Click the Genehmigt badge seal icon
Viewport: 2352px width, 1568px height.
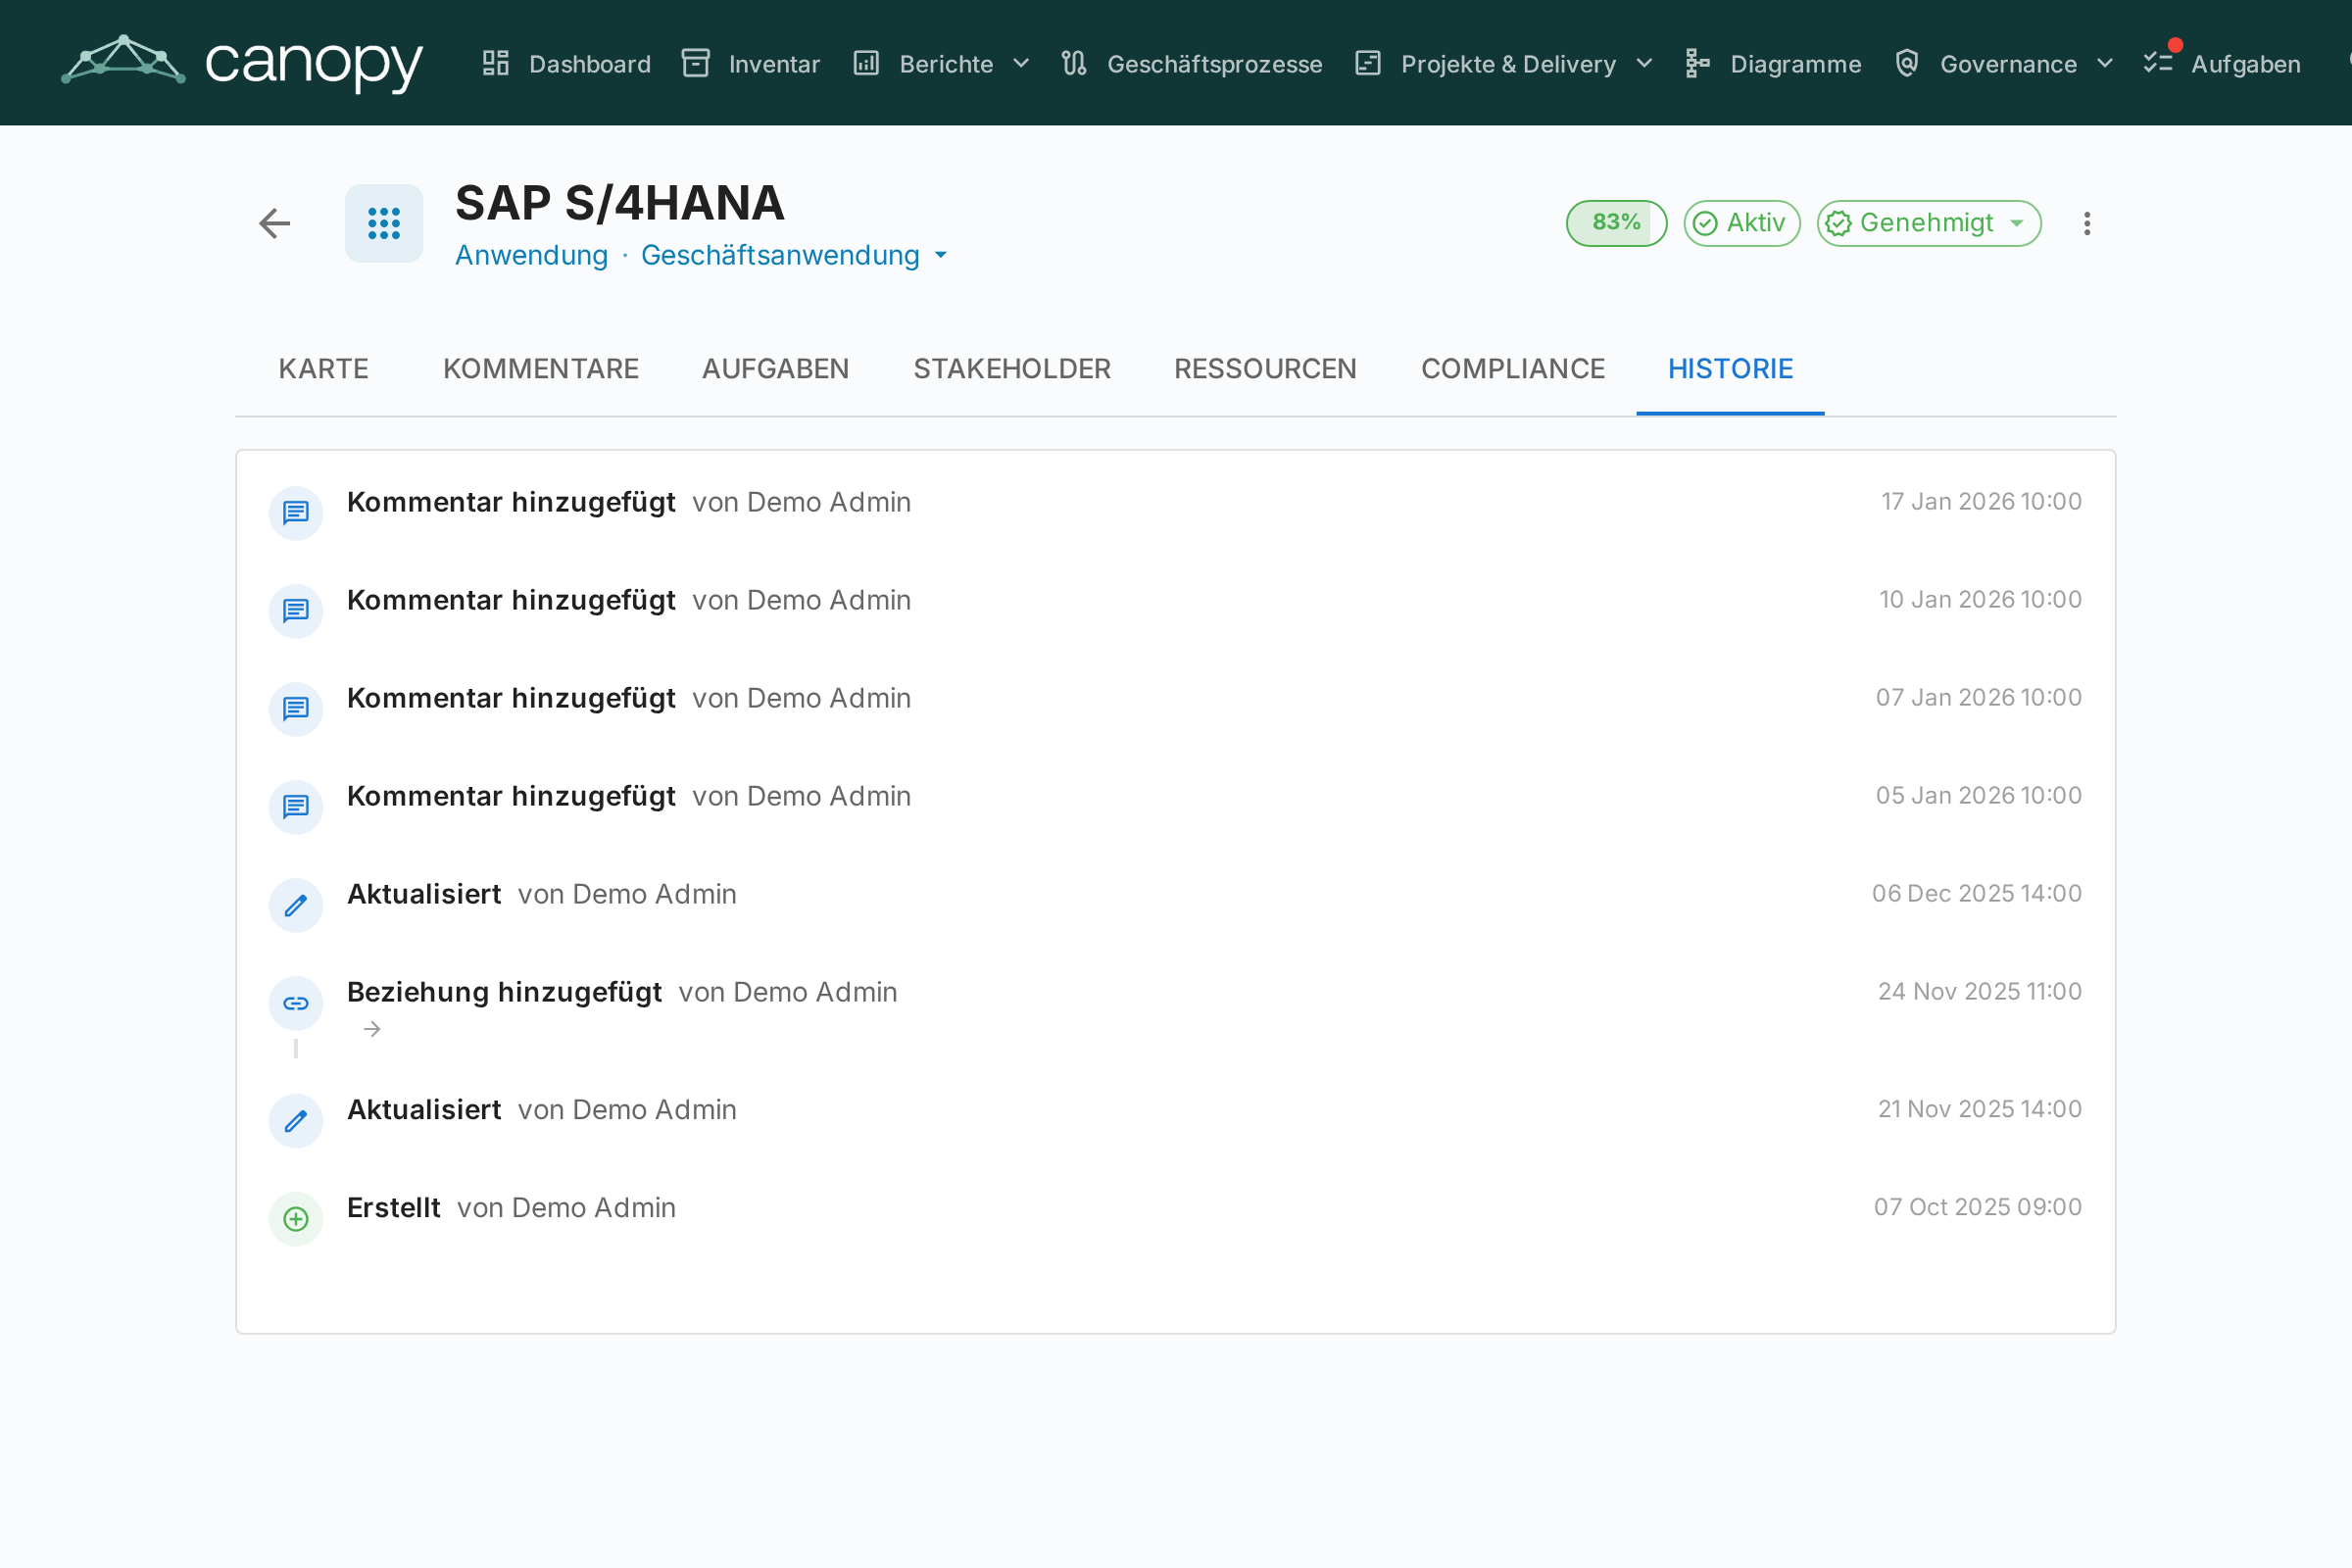pyautogui.click(x=1838, y=223)
